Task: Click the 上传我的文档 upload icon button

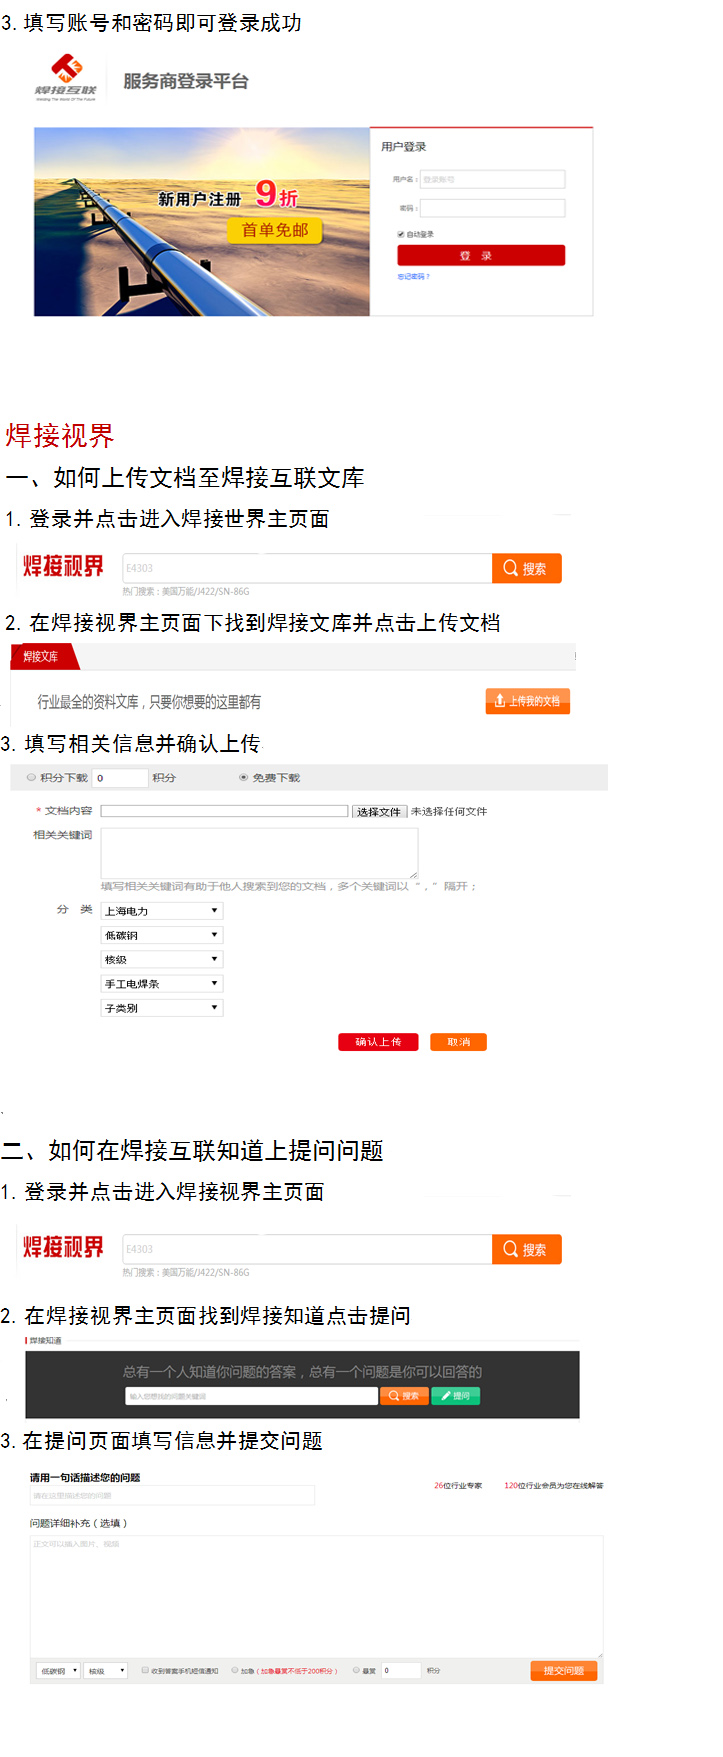Action: tap(527, 701)
